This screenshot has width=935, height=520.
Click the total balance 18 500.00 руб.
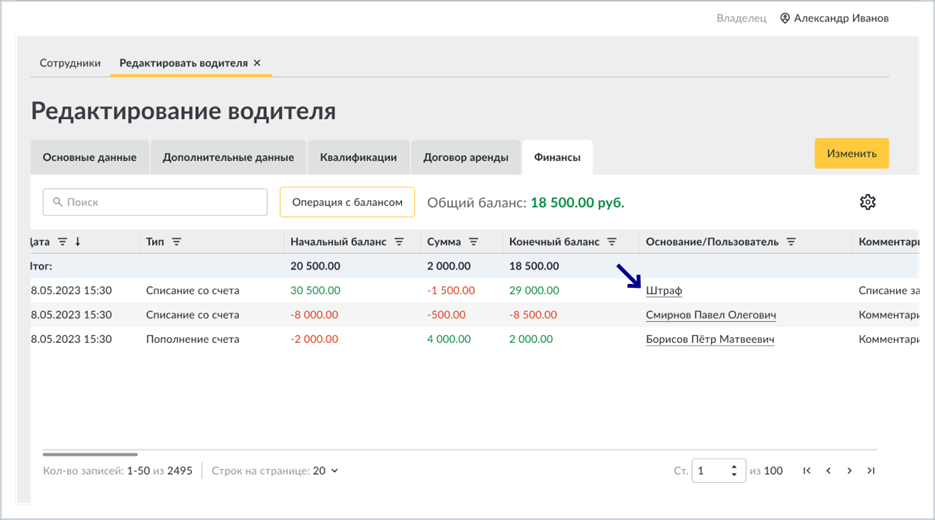point(577,203)
